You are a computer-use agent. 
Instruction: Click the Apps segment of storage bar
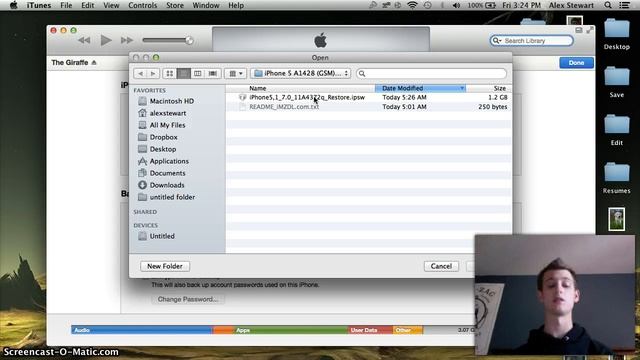click(x=291, y=330)
